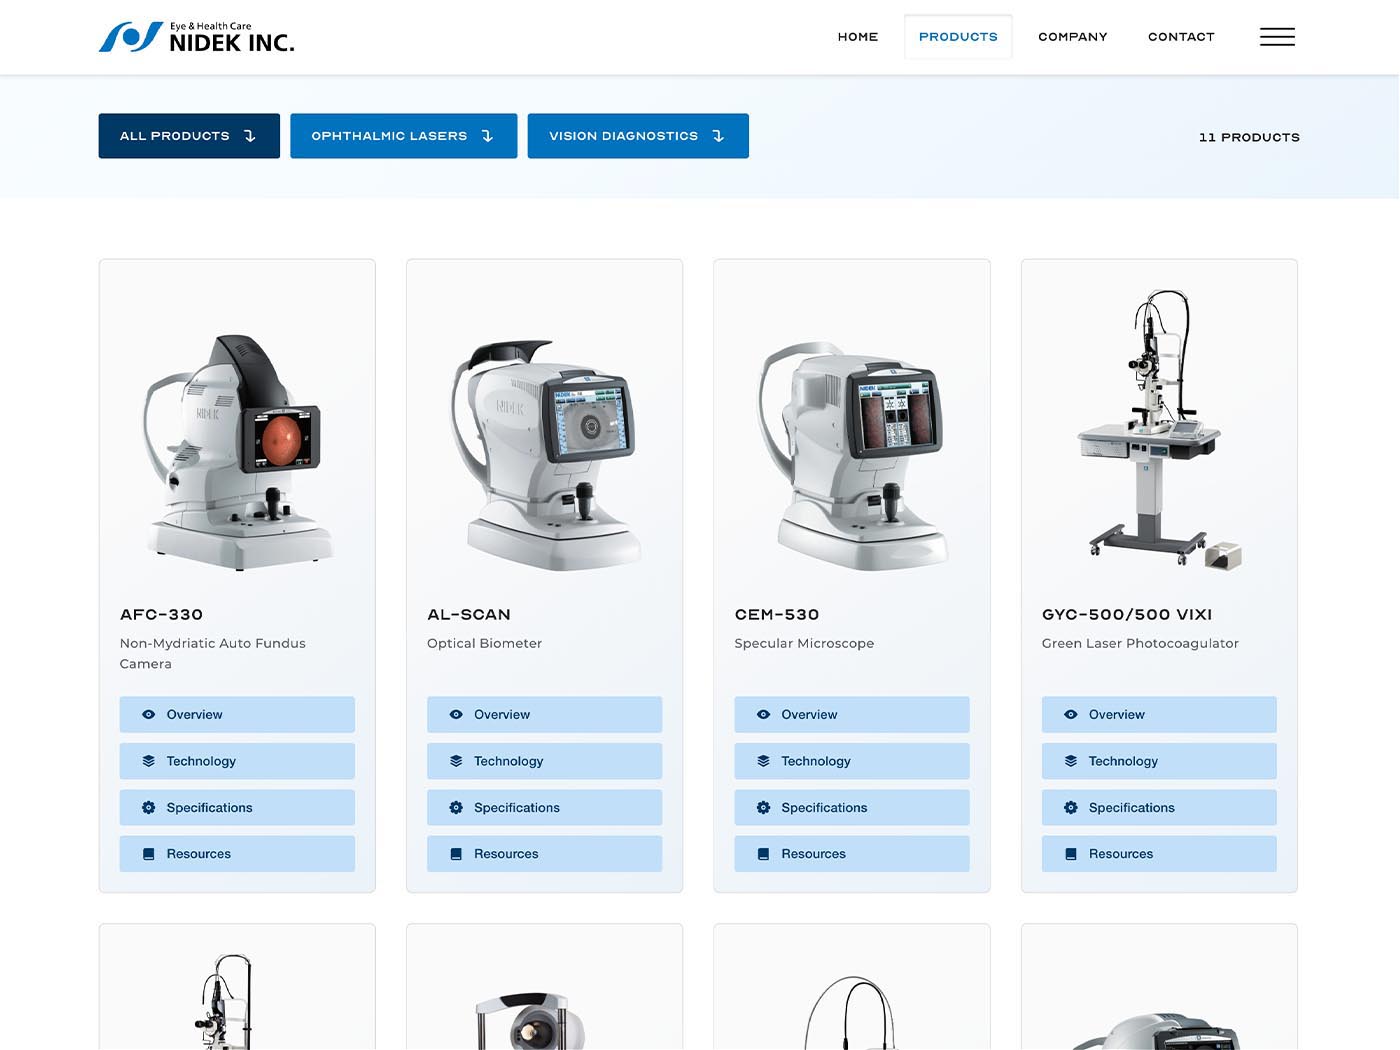The image size is (1400, 1050).
Task: Click the GYC-500/500 VIXI product title
Action: [x=1127, y=614]
